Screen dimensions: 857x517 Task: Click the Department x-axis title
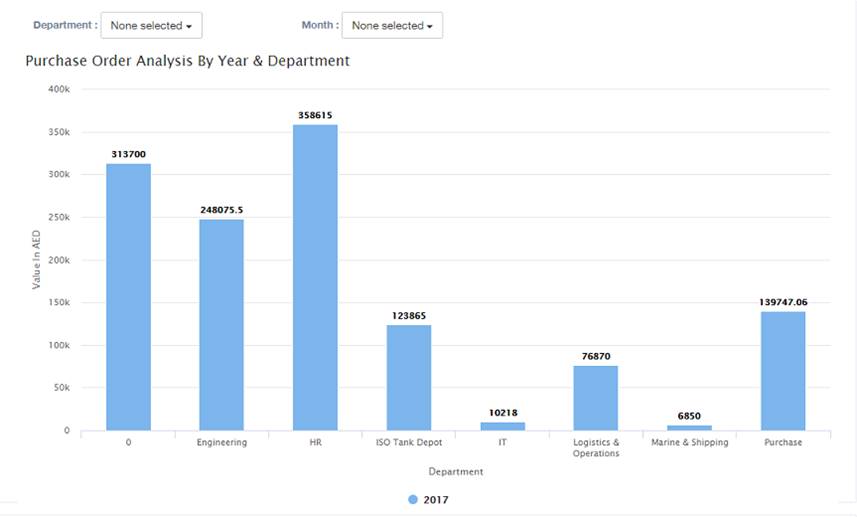[x=455, y=471]
